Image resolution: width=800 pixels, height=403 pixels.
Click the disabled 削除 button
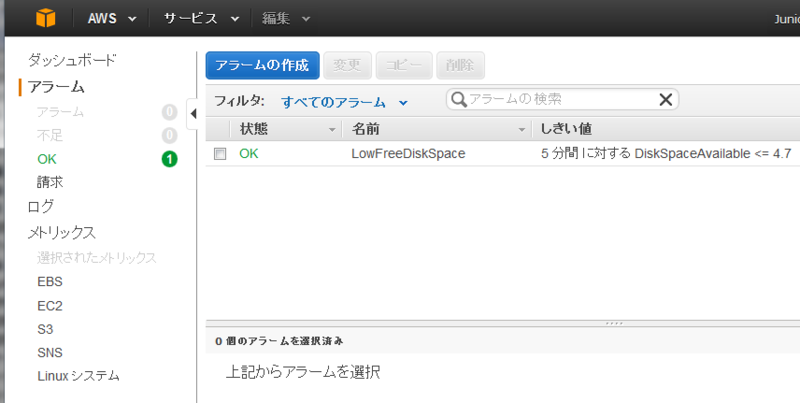460,65
